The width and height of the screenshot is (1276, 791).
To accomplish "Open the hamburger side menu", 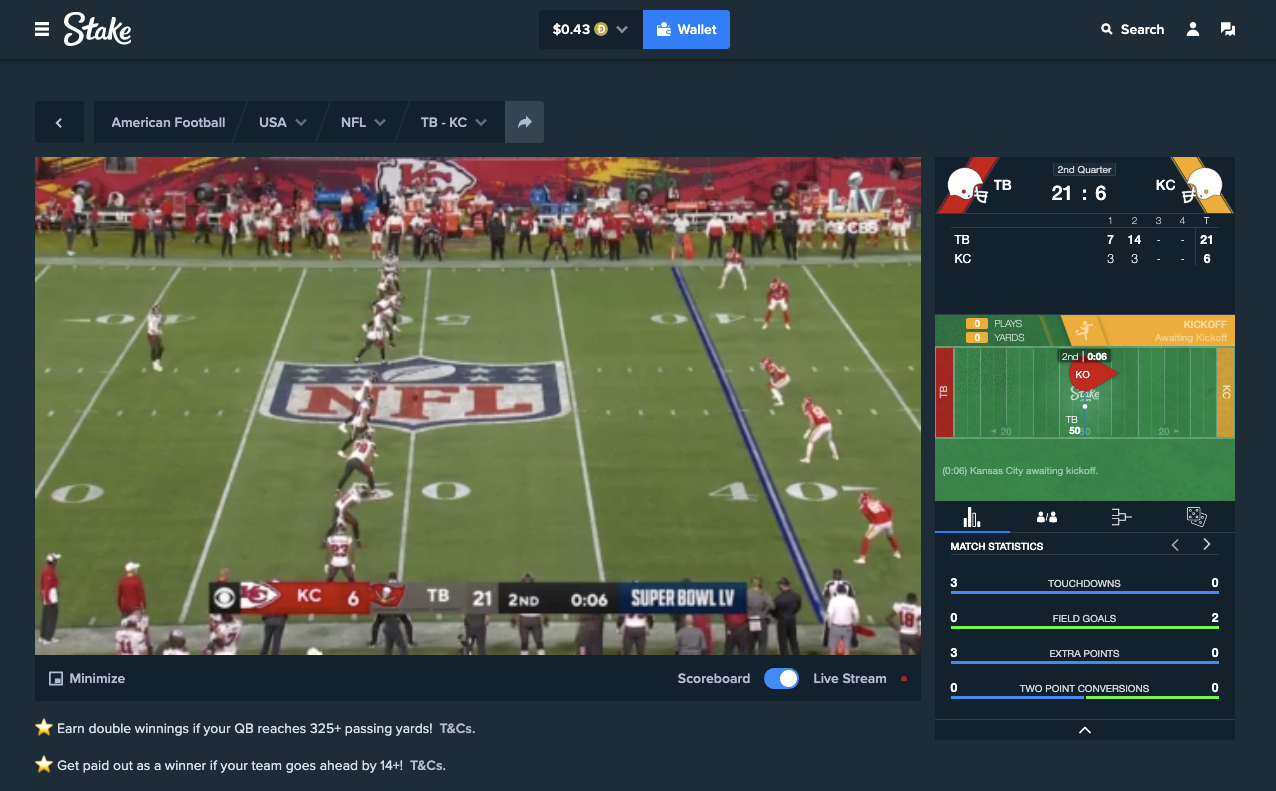I will coord(42,29).
